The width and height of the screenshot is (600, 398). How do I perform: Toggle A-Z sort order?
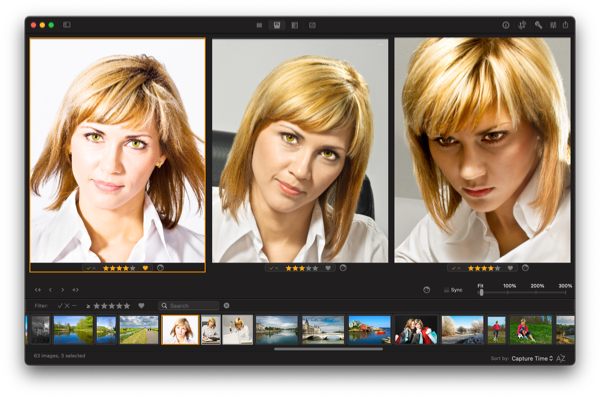(561, 359)
